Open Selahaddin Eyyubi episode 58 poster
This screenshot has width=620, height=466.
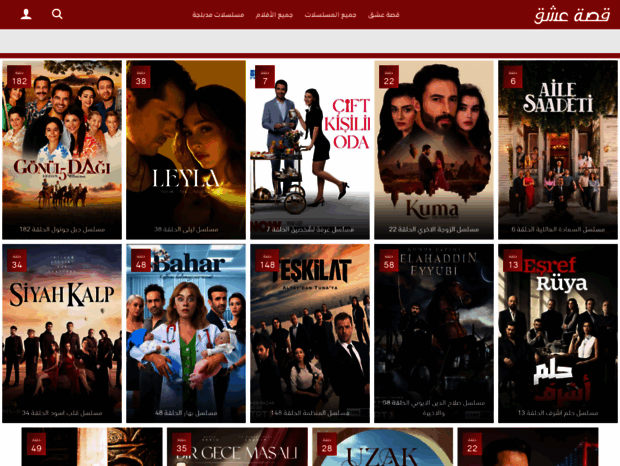(434, 333)
